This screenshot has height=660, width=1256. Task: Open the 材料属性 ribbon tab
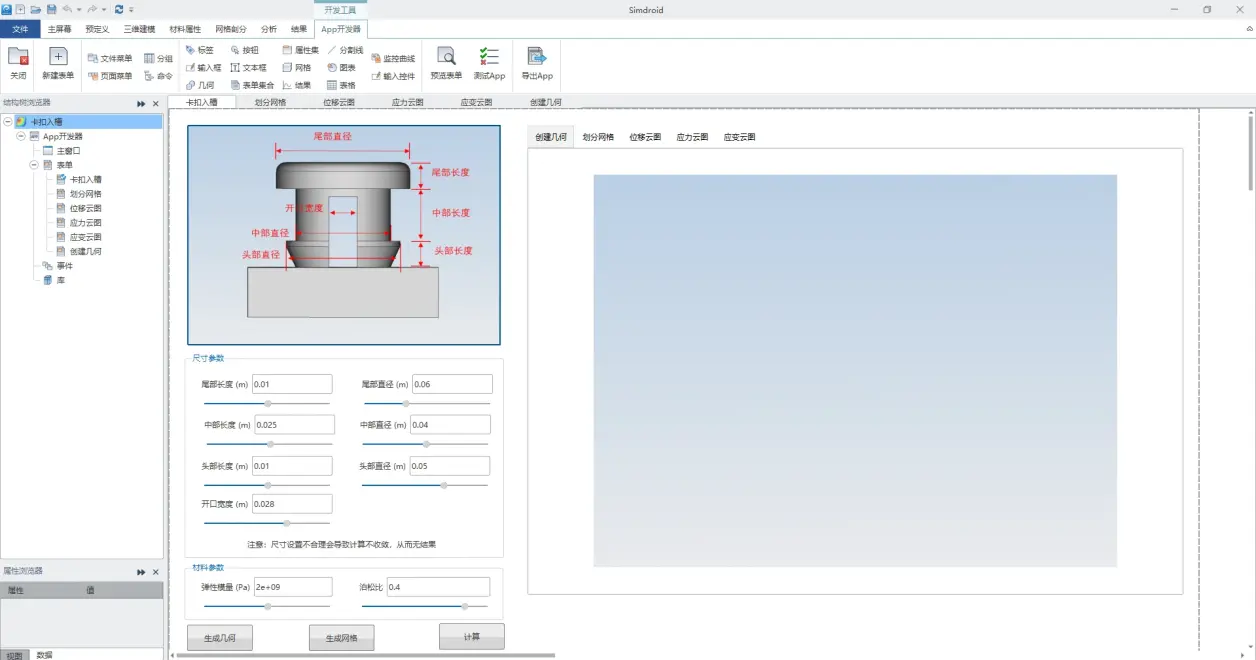[x=185, y=29]
